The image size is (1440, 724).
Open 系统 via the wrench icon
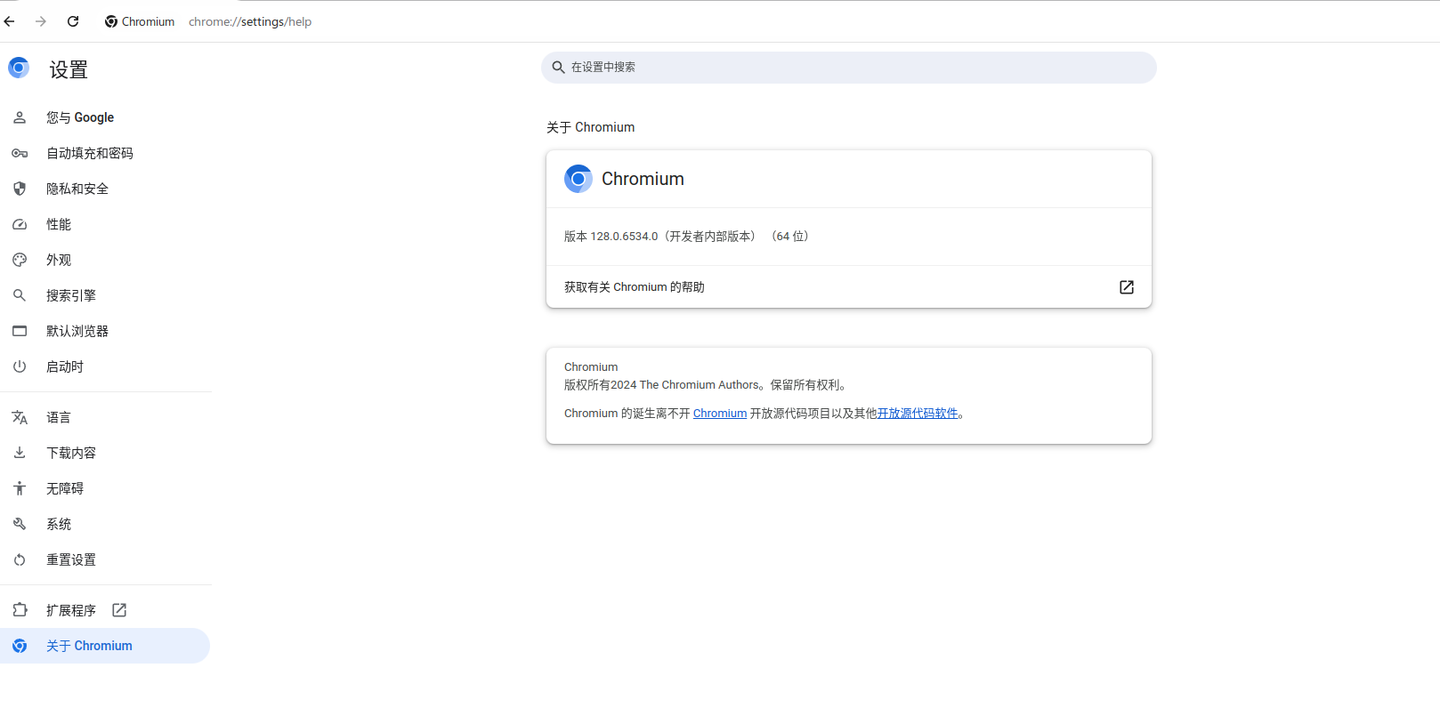point(20,523)
